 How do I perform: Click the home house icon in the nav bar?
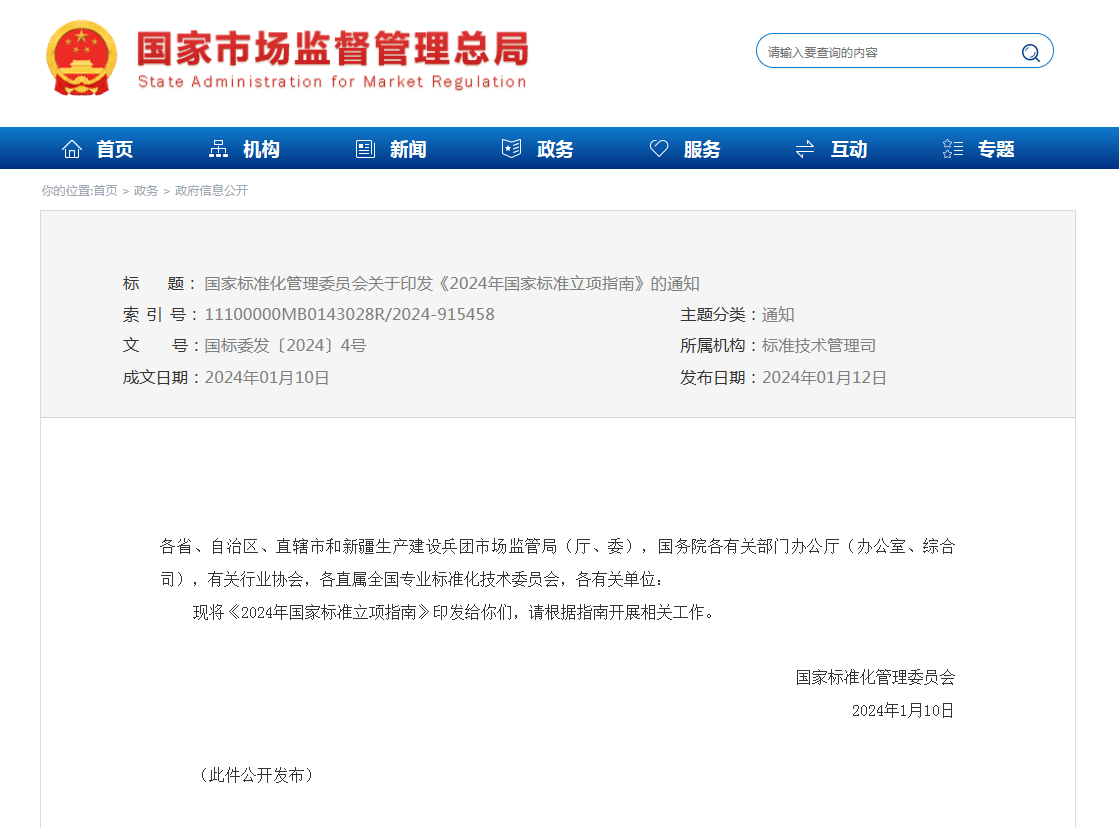72,148
